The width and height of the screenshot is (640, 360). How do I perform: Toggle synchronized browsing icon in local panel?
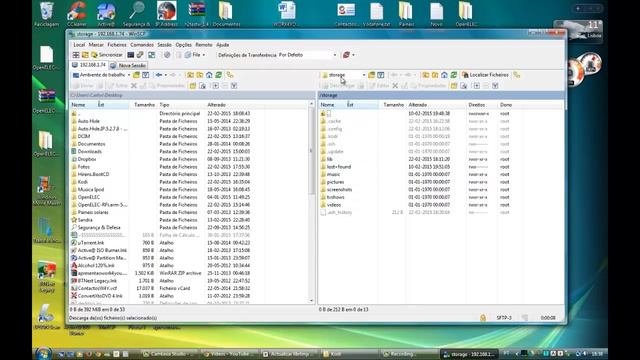[x=230, y=75]
